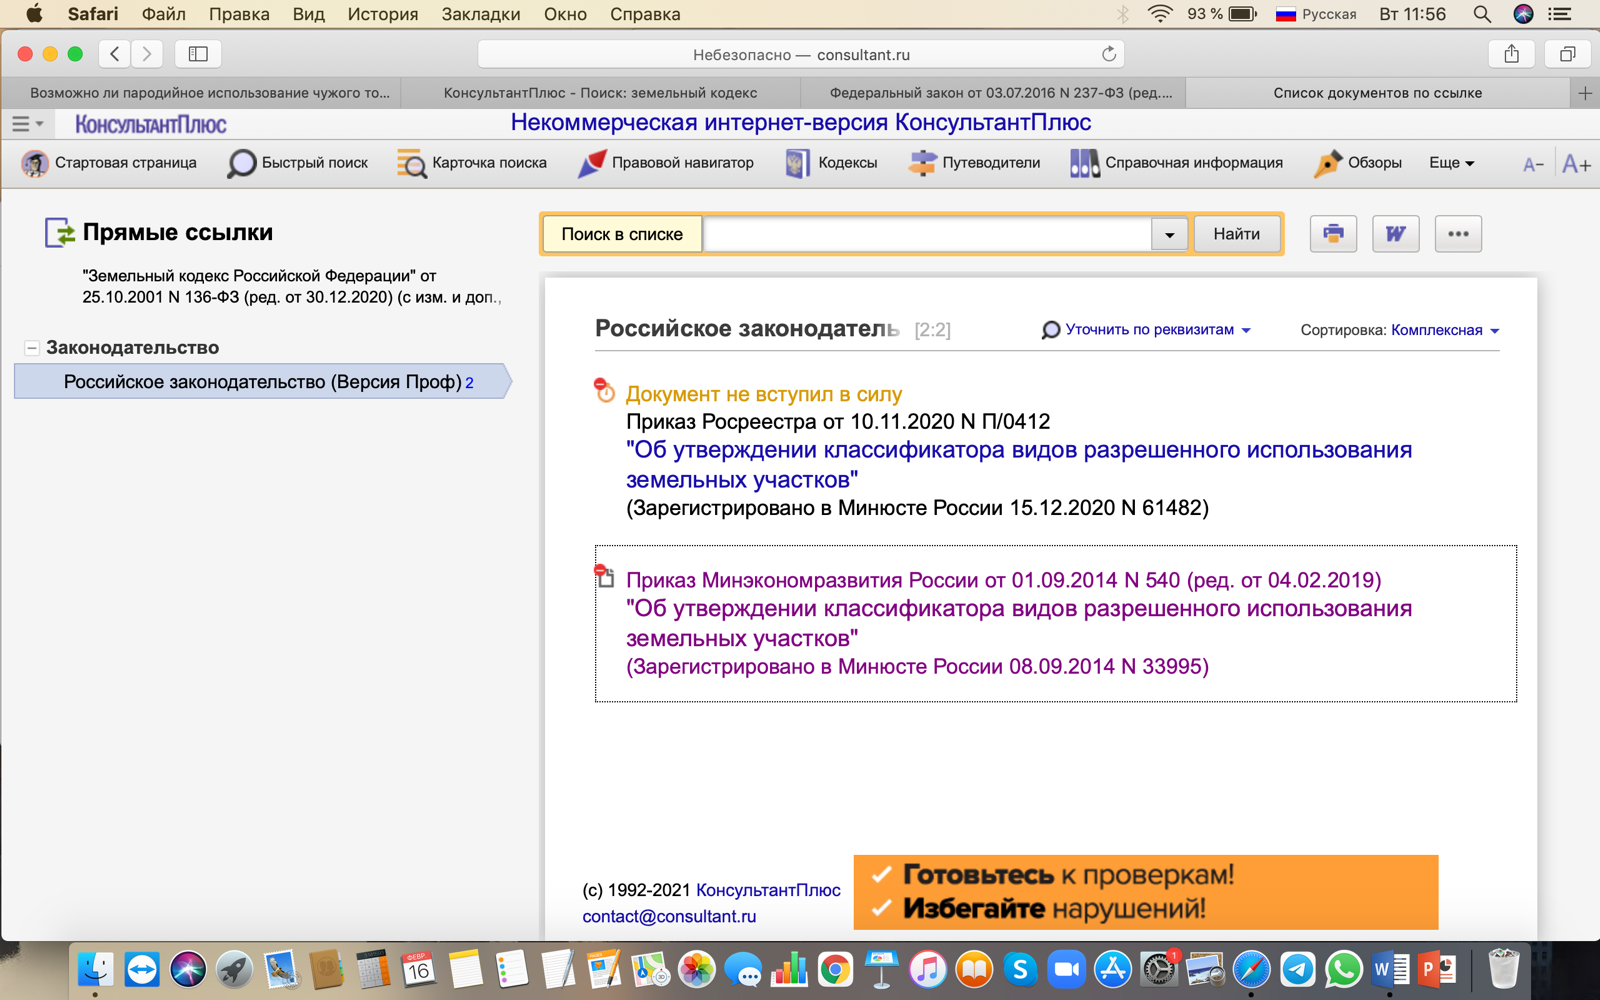Focus the Поиск в списке input field
The image size is (1600, 1000).
point(928,234)
